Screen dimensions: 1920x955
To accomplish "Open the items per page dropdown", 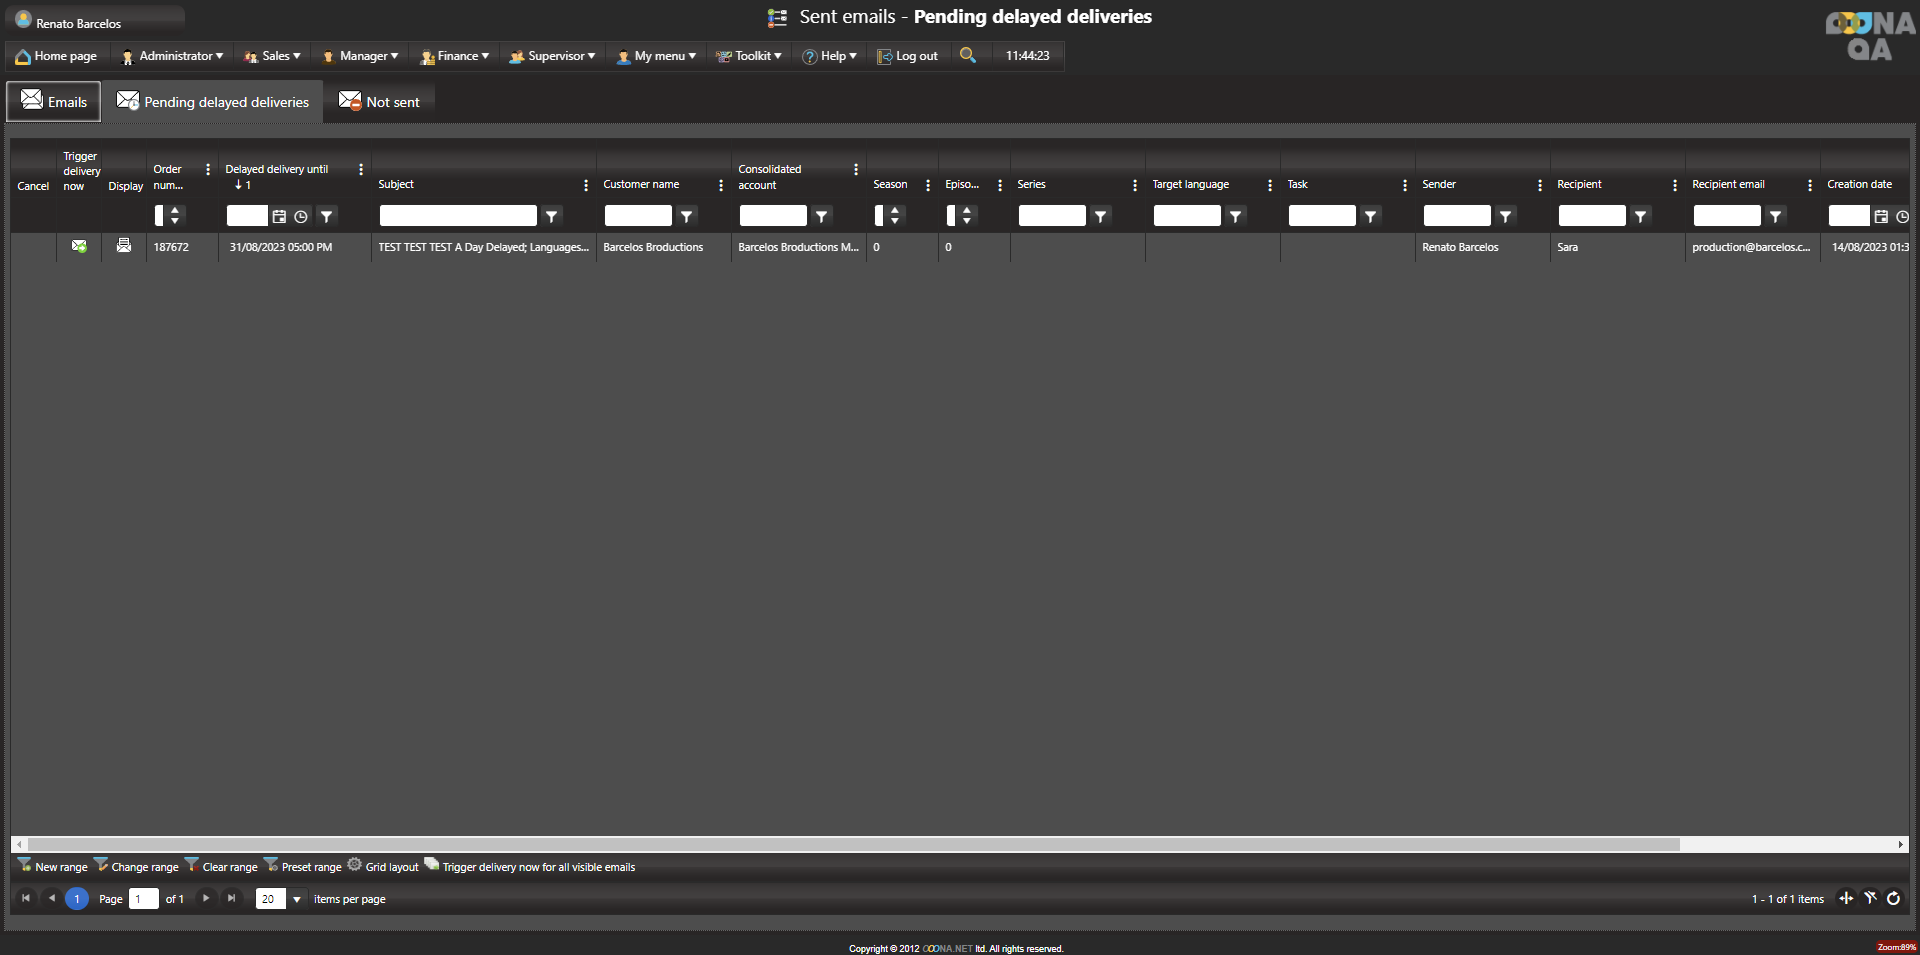I will pos(297,899).
